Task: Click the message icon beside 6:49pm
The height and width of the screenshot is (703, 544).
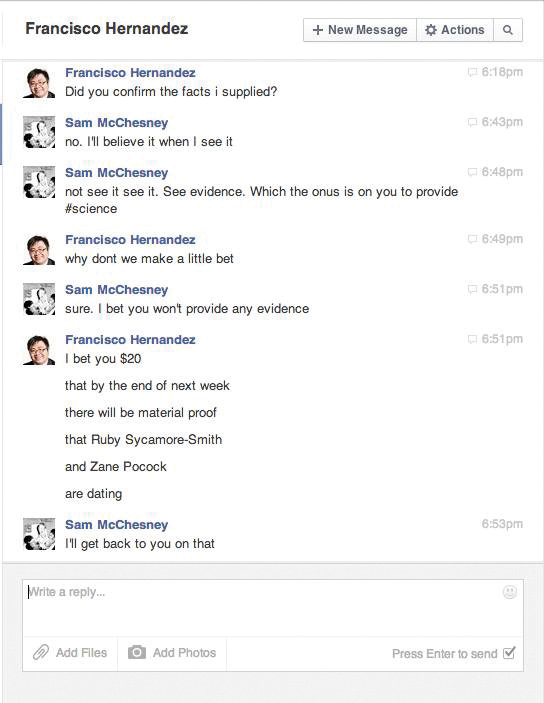Action: [x=472, y=239]
